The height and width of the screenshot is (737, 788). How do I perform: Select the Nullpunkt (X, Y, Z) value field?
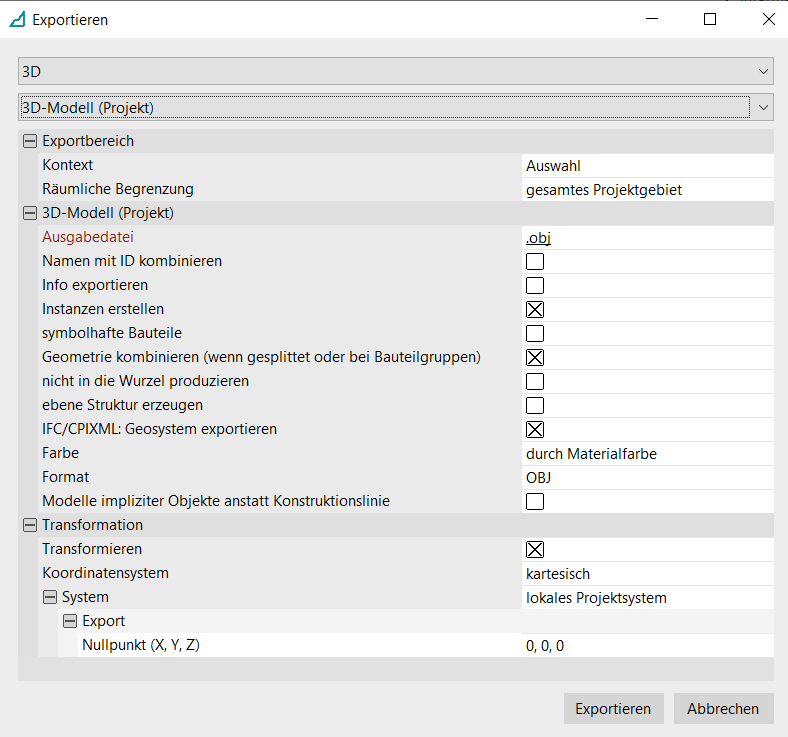(x=646, y=645)
